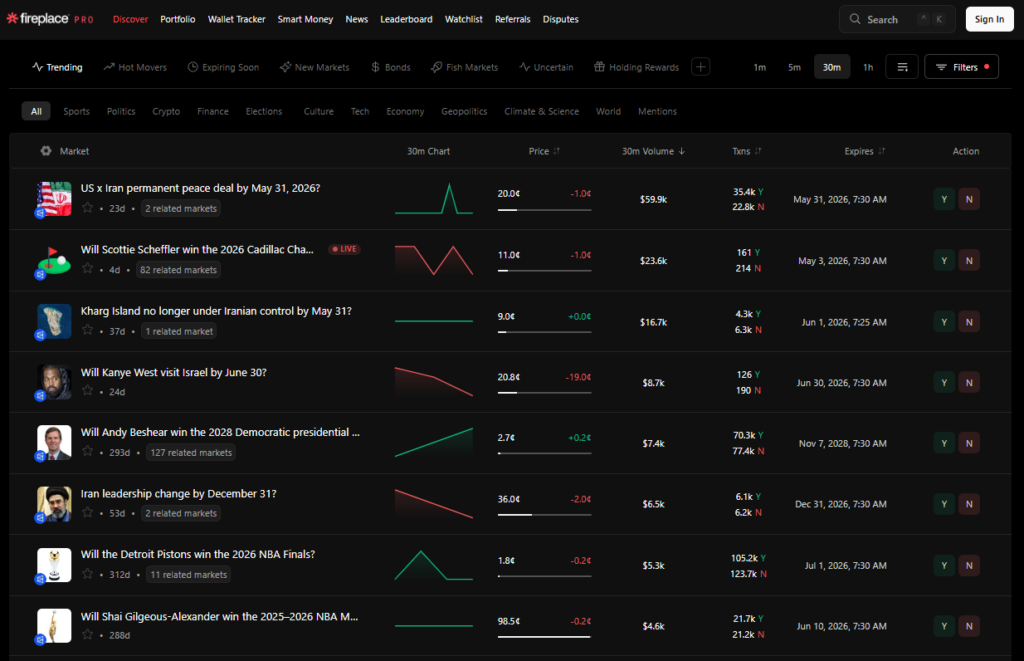Click the Expires sort arrows icon
The width and height of the screenshot is (1024, 661).
pyautogui.click(x=882, y=151)
